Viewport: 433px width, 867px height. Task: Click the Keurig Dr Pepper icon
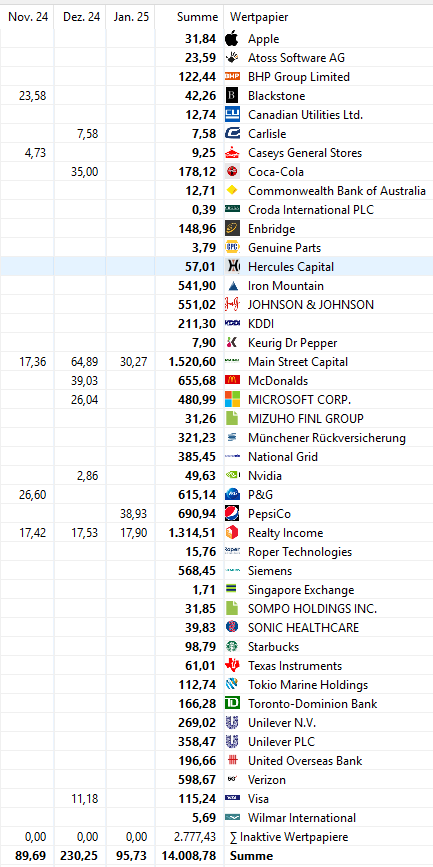(x=232, y=343)
